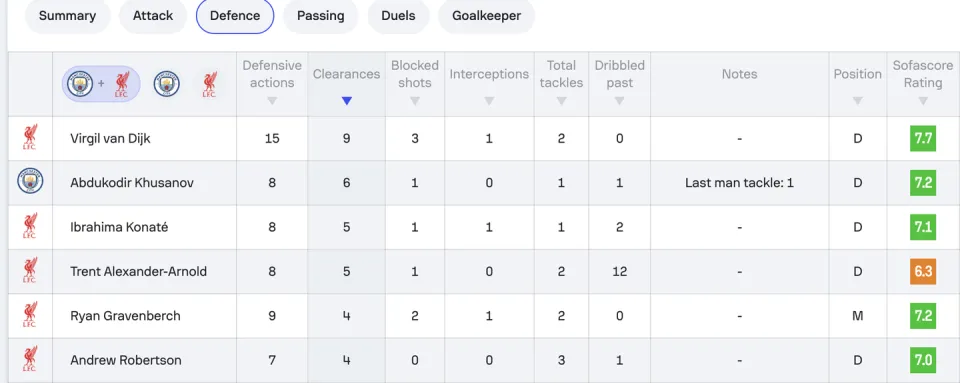Viewport: 960px width, 383px height.
Task: Click Liverpool badge beside Ryan Gravenberch
Action: [x=30, y=316]
